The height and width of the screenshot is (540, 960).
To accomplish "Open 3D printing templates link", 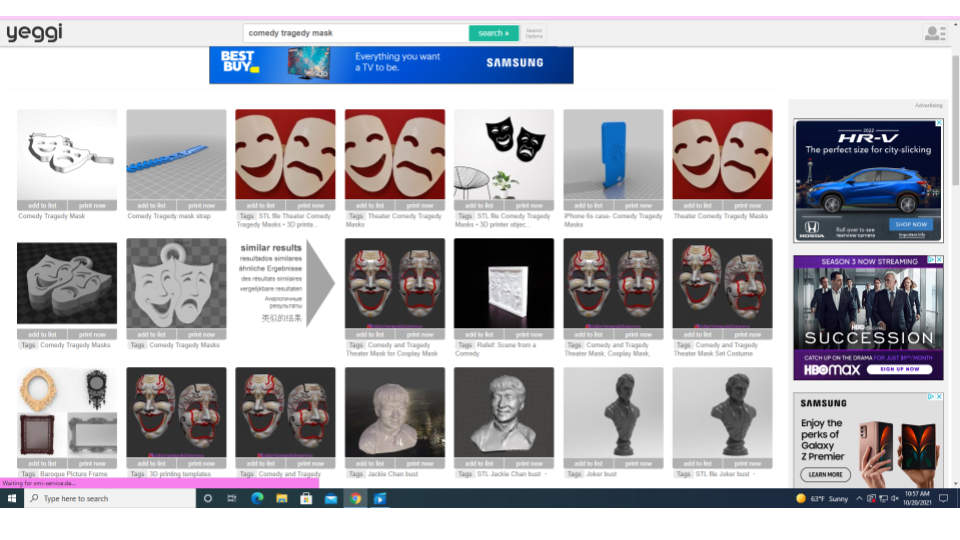I will [x=180, y=474].
